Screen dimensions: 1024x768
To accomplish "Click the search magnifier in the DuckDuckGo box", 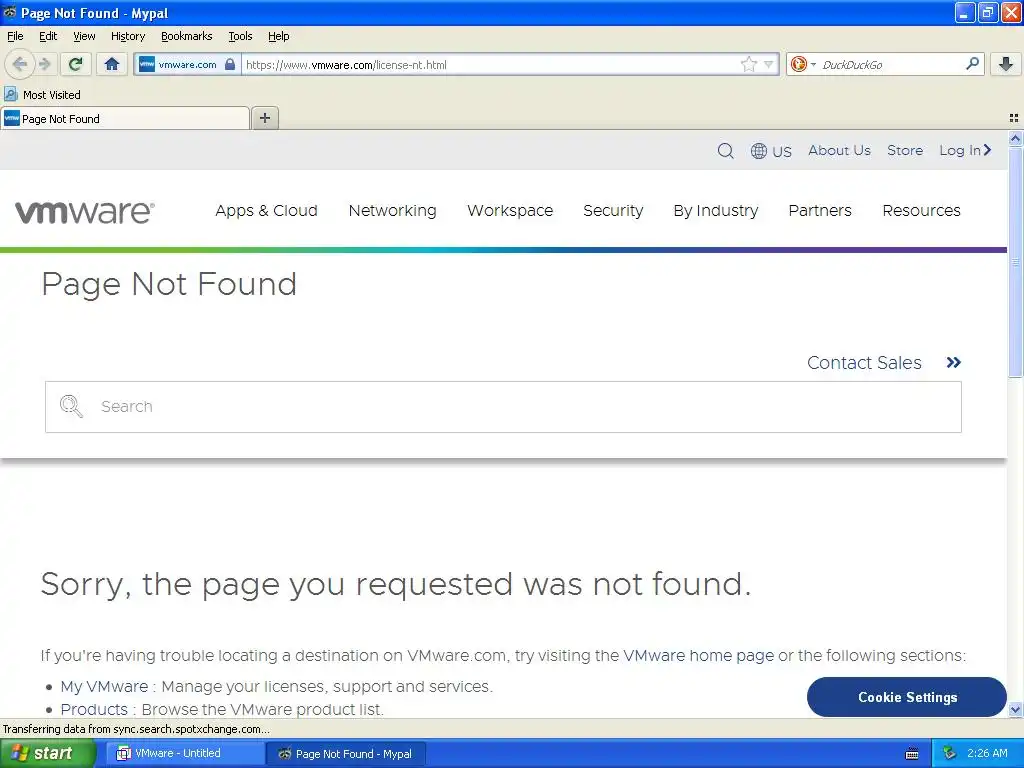I will (972, 63).
